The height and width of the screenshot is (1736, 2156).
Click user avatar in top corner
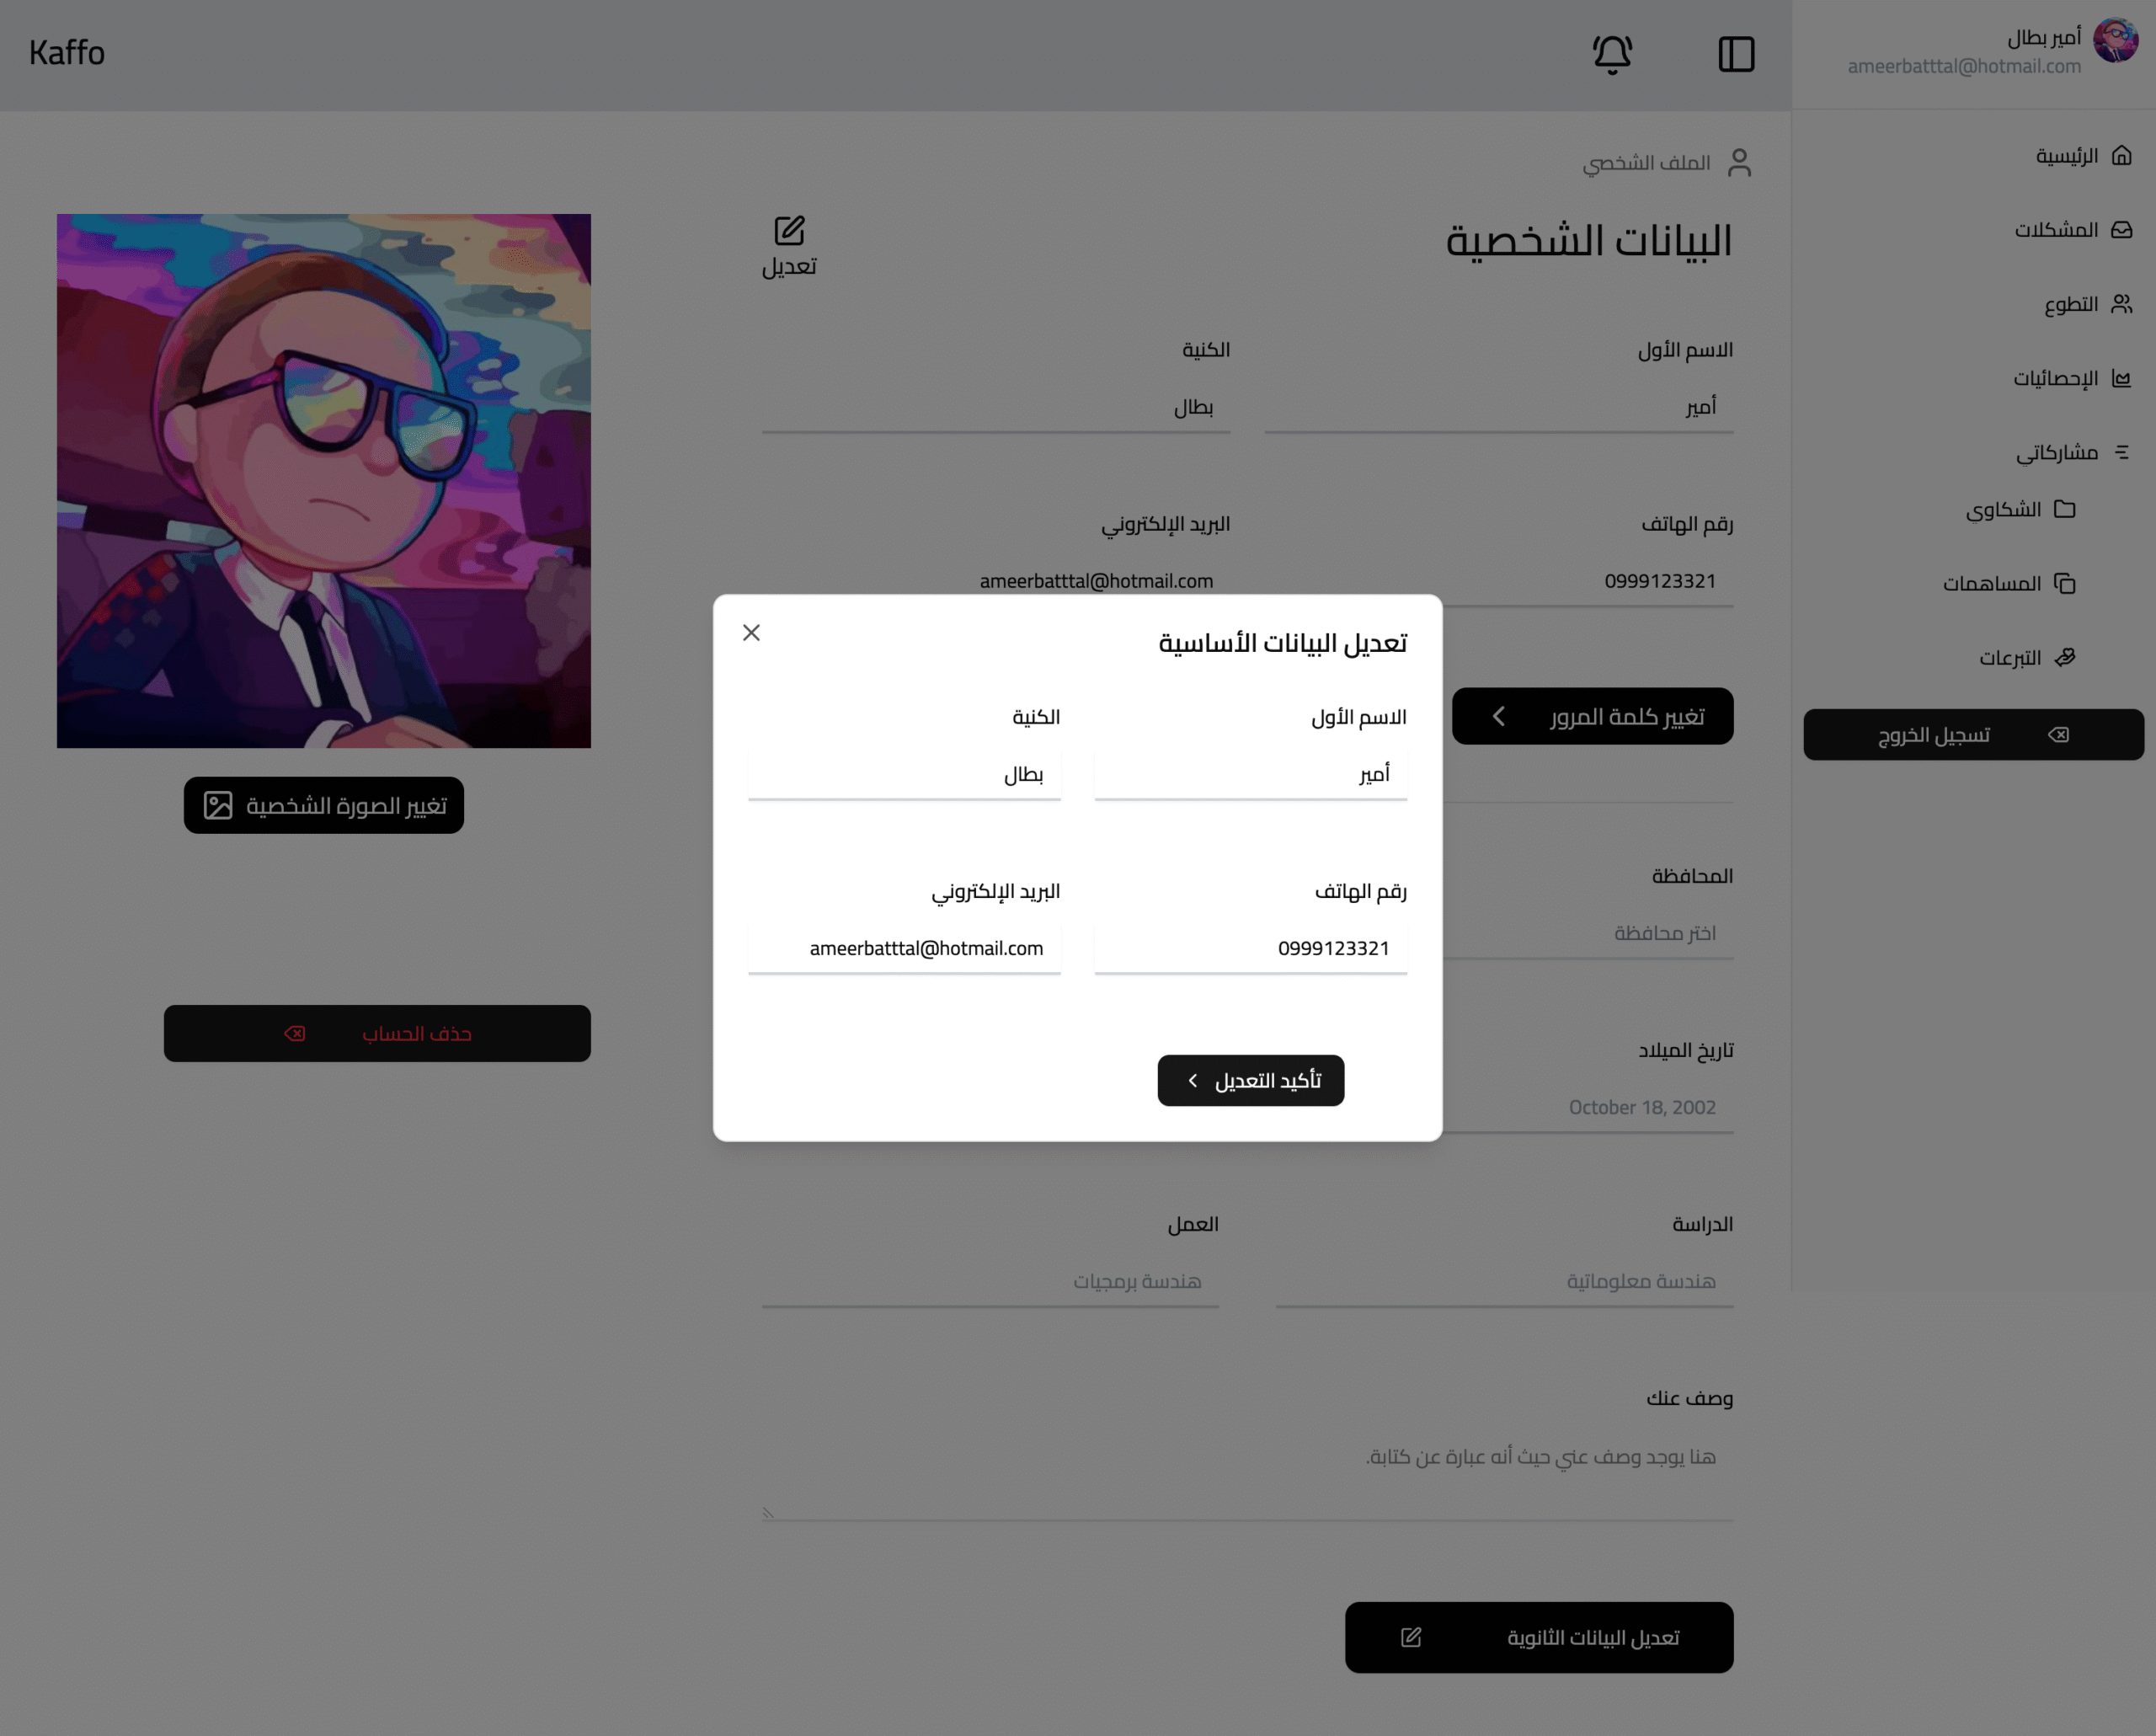pyautogui.click(x=2115, y=40)
